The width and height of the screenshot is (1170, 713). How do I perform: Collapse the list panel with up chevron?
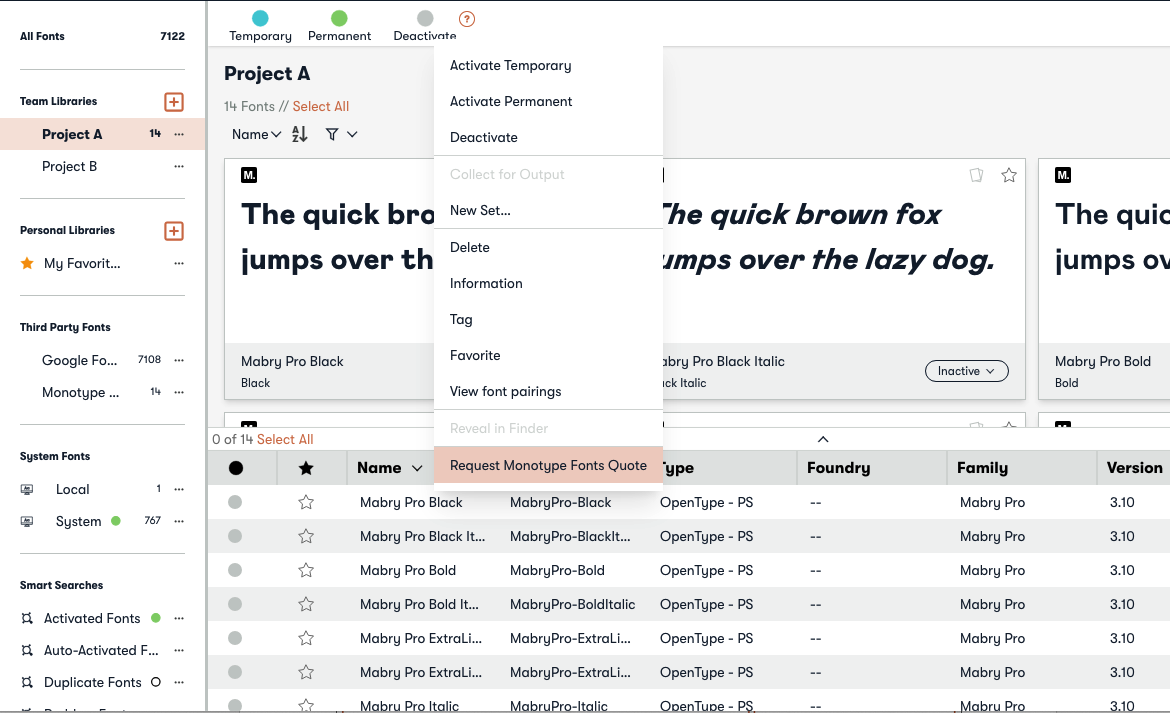tap(823, 439)
